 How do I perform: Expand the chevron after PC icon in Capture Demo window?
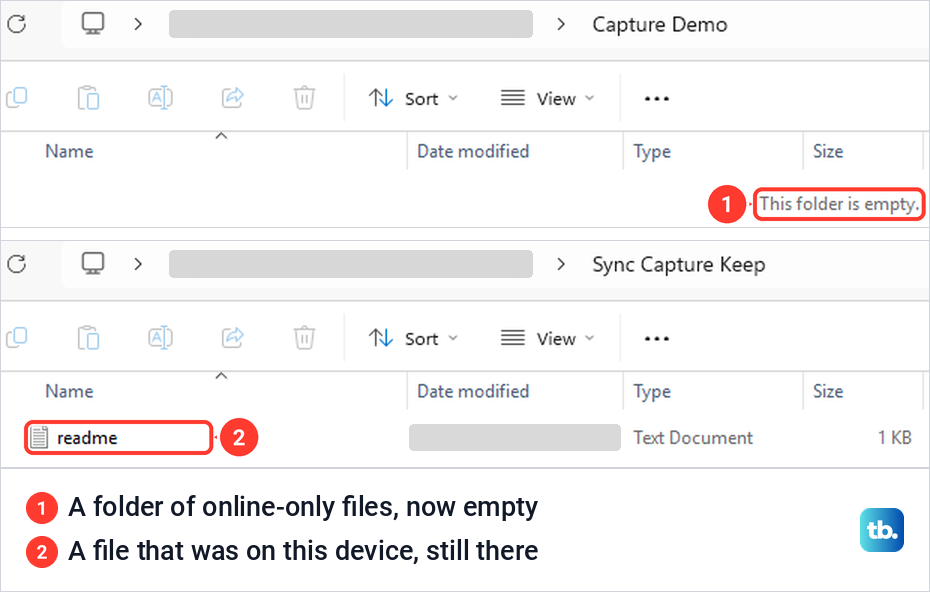[x=138, y=24]
